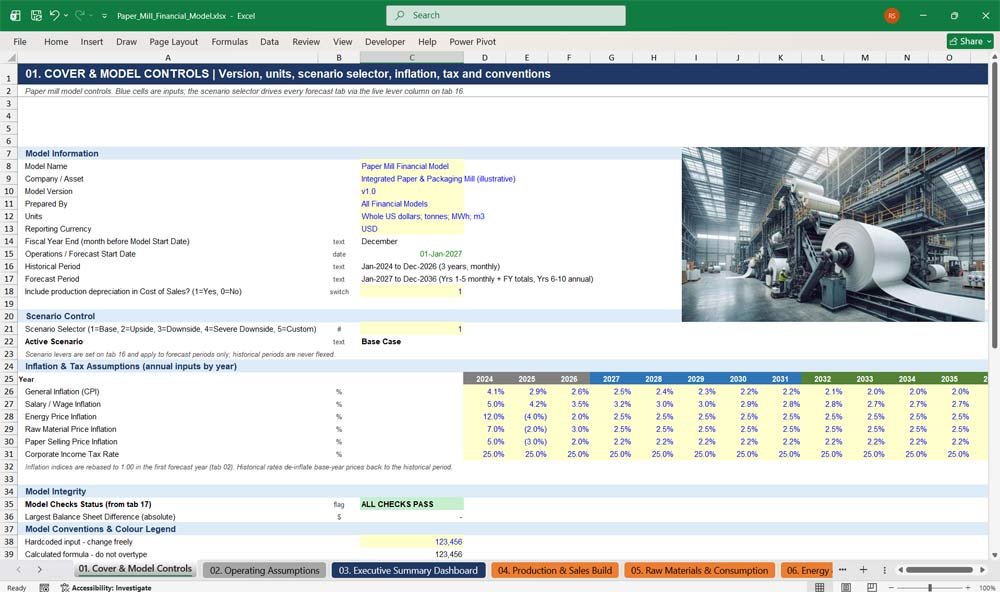Click the Save icon in quick access toolbar
The image size is (1000, 592).
36,15
